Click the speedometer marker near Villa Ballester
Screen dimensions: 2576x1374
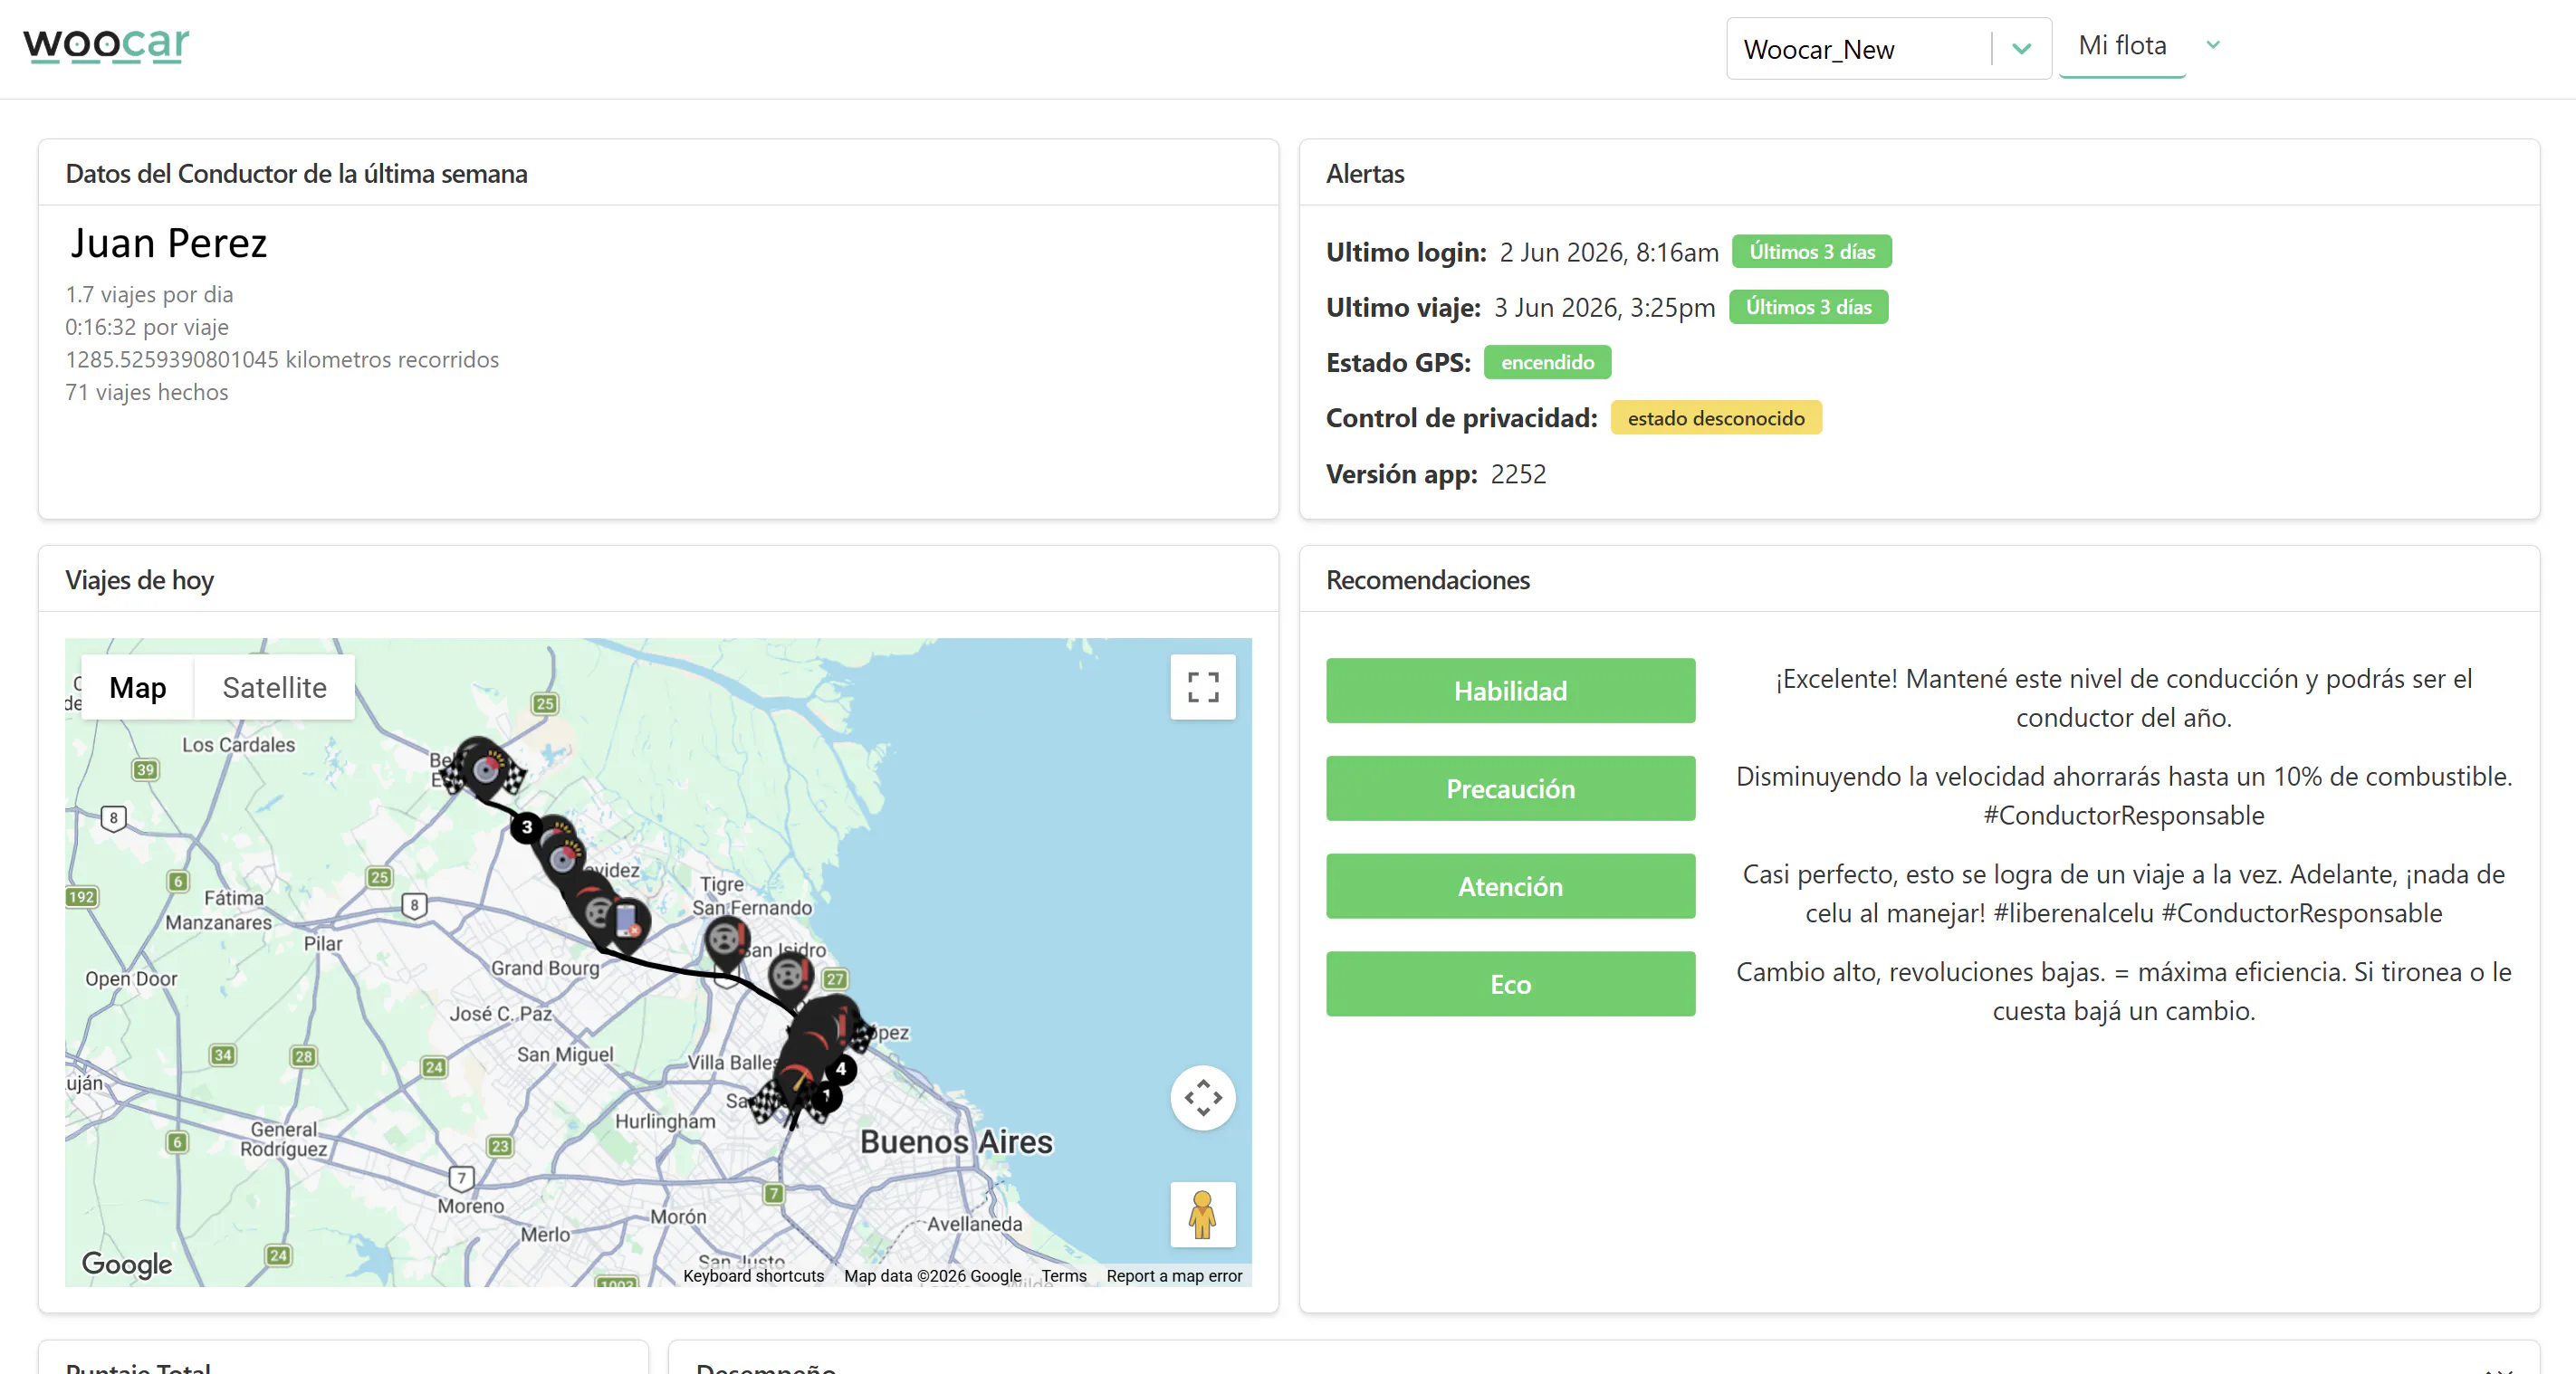(x=797, y=1082)
